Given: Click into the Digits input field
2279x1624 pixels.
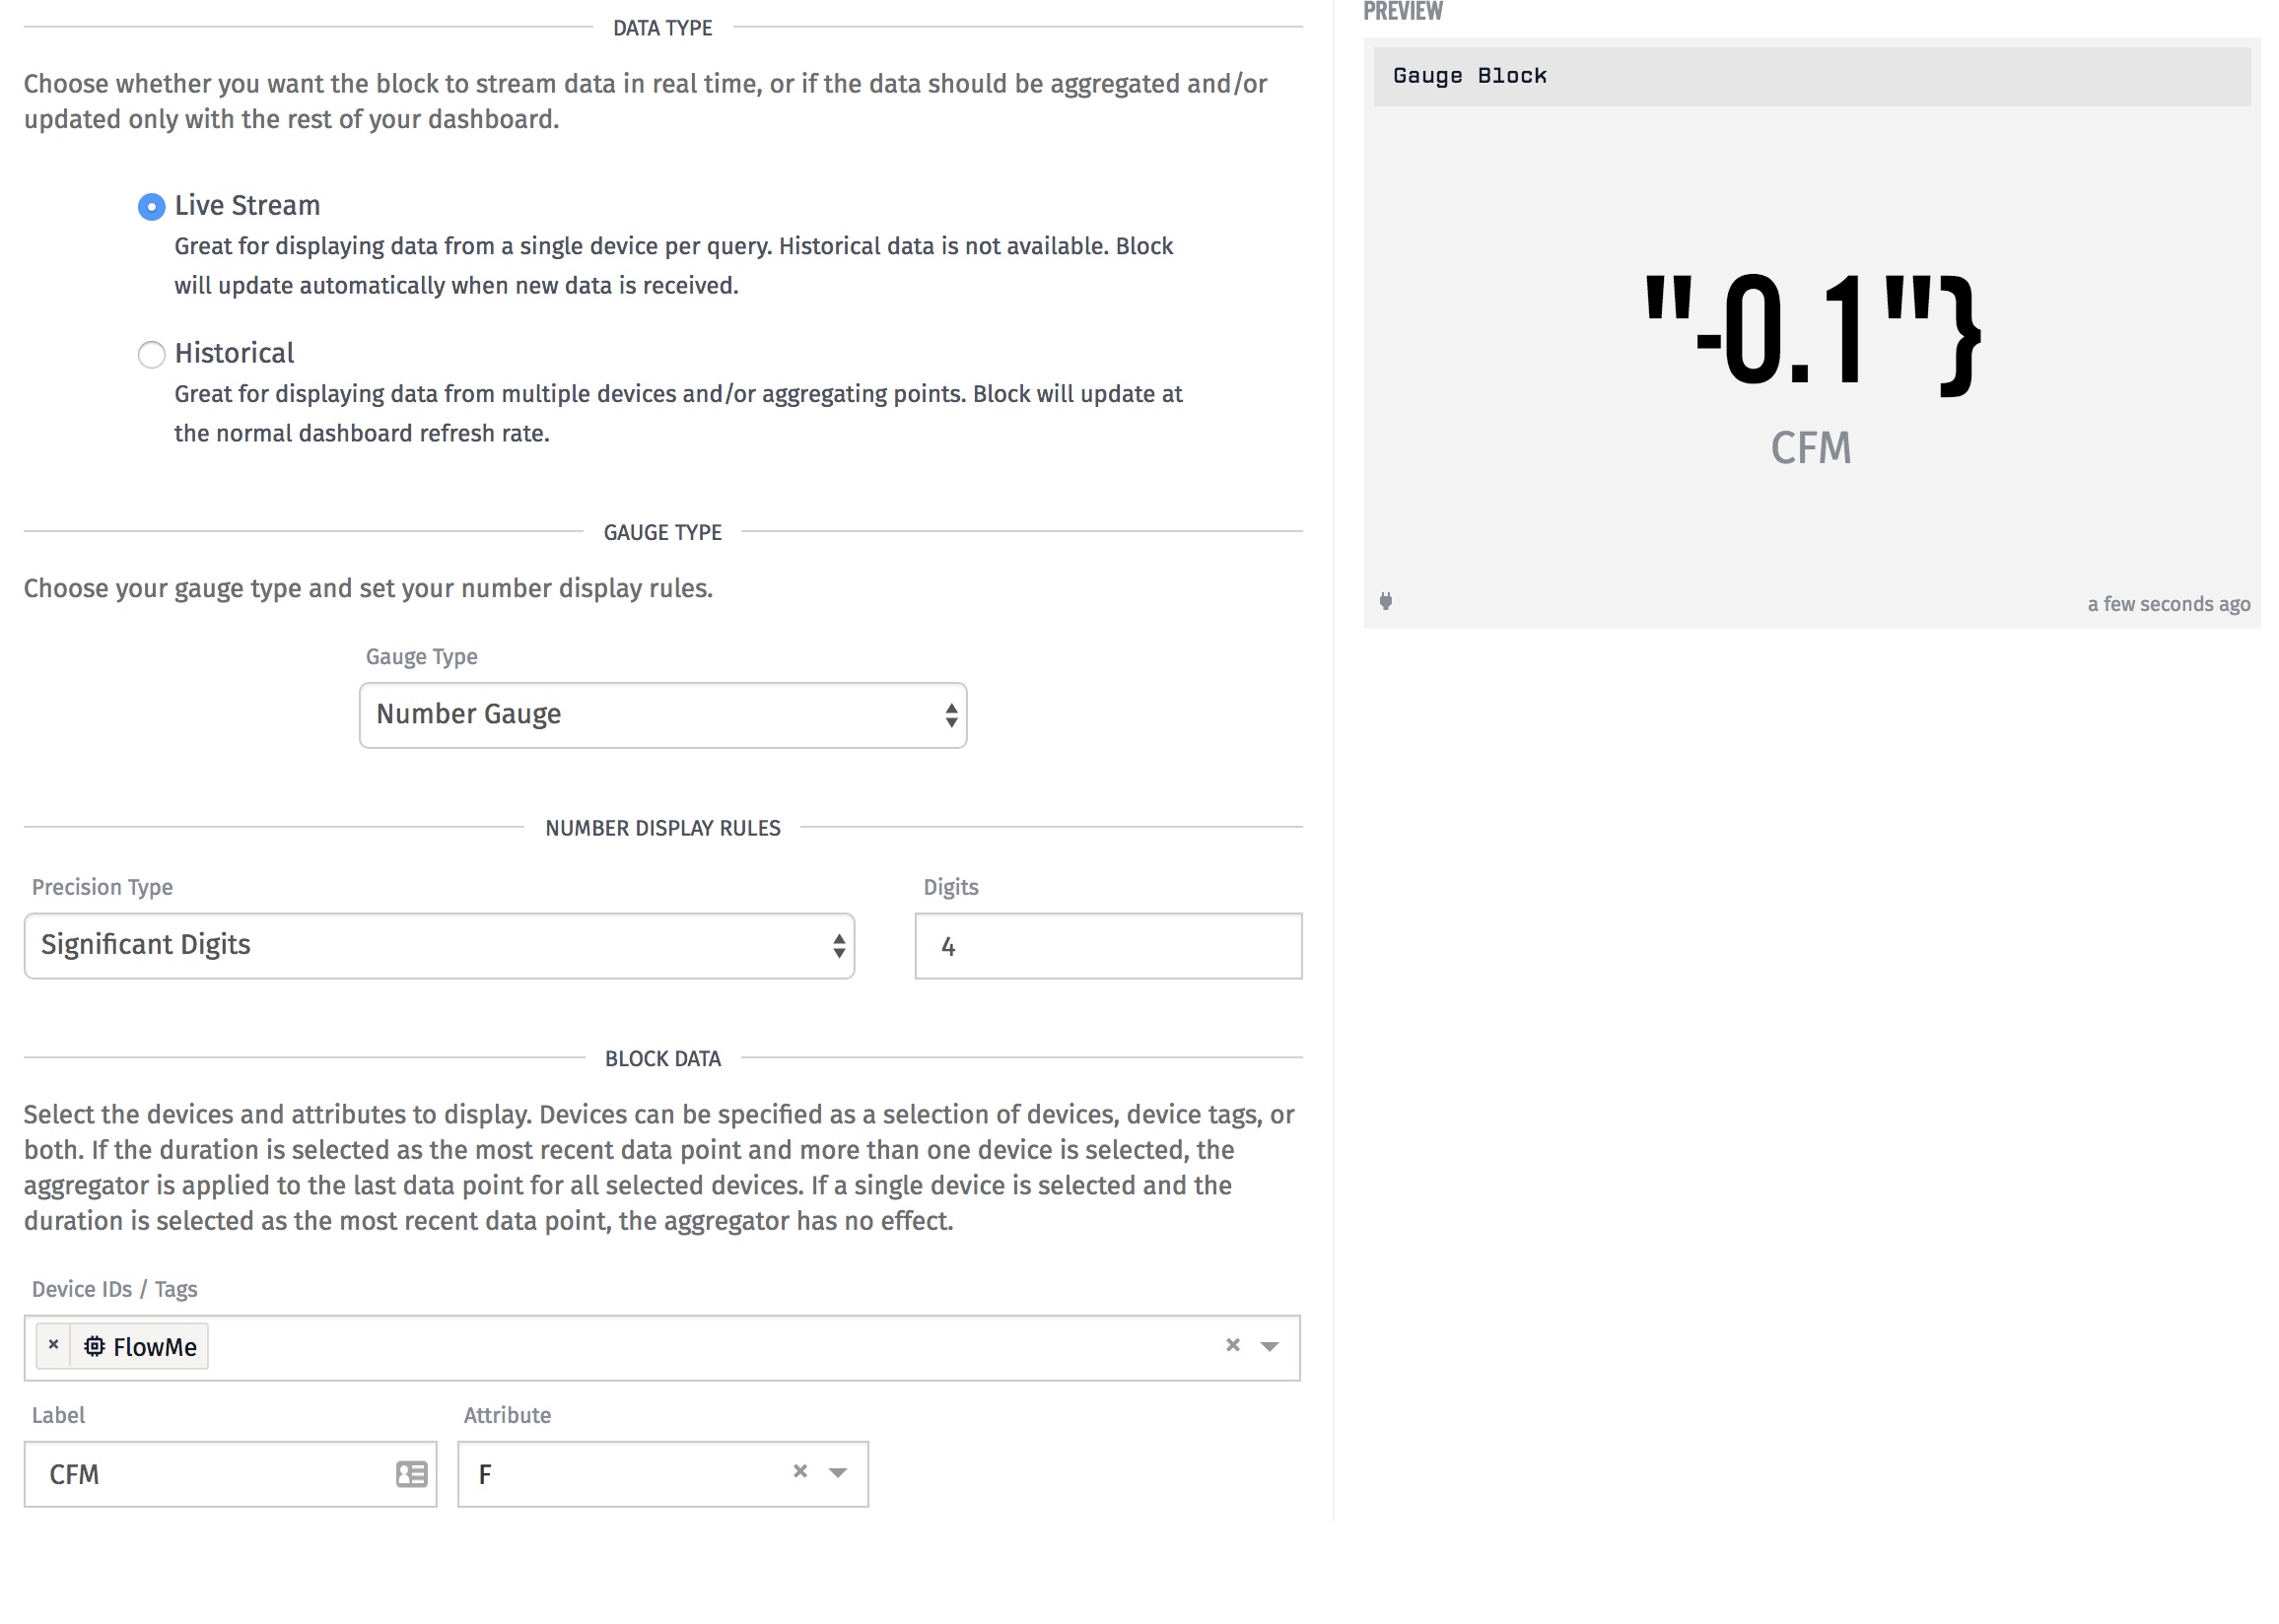Looking at the screenshot, I should click(x=1107, y=945).
